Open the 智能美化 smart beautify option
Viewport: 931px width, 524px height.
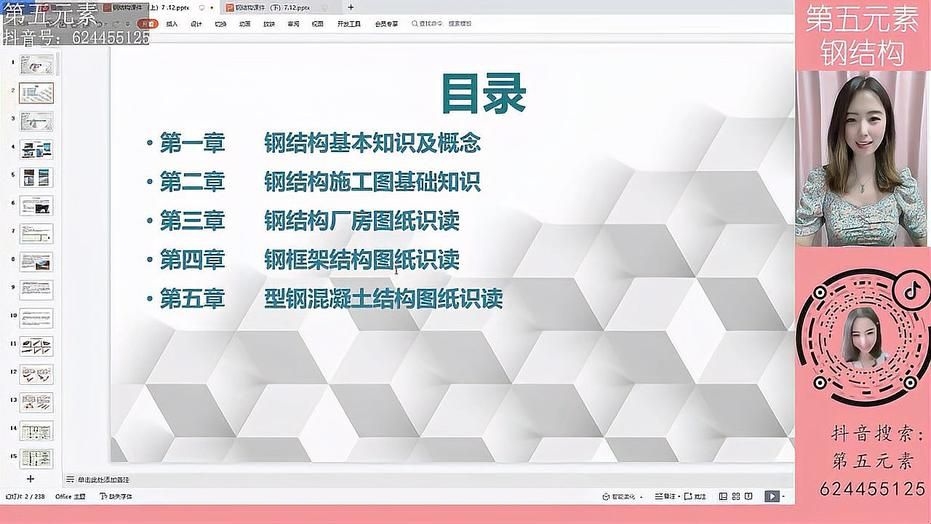[619, 497]
